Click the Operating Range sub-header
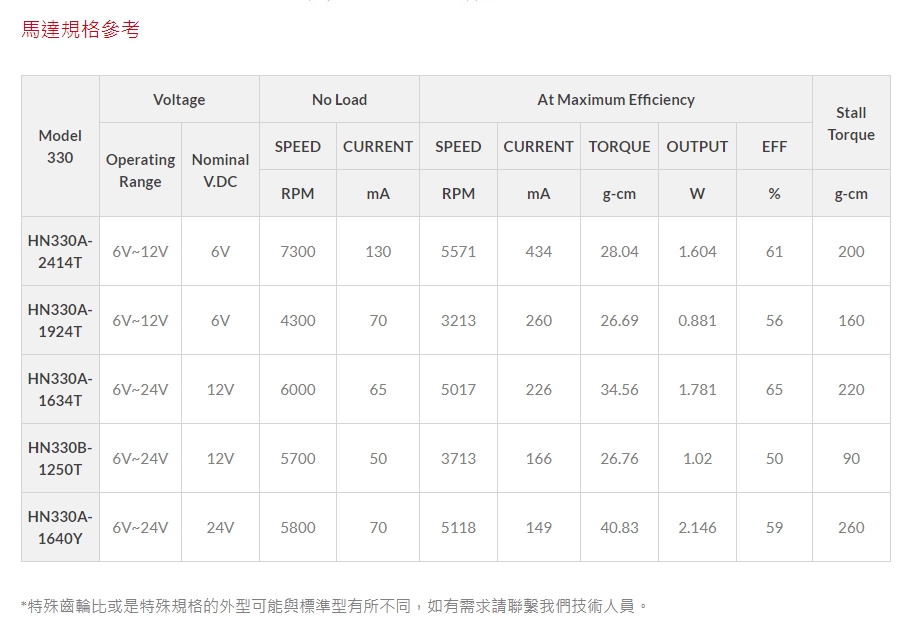The height and width of the screenshot is (632, 917). point(140,171)
